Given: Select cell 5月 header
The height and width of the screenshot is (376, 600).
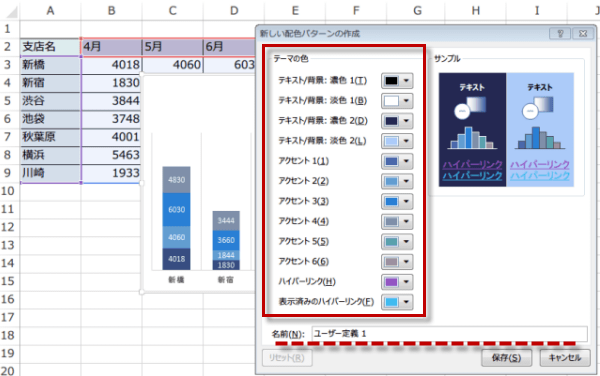Looking at the screenshot, I should click(x=173, y=47).
